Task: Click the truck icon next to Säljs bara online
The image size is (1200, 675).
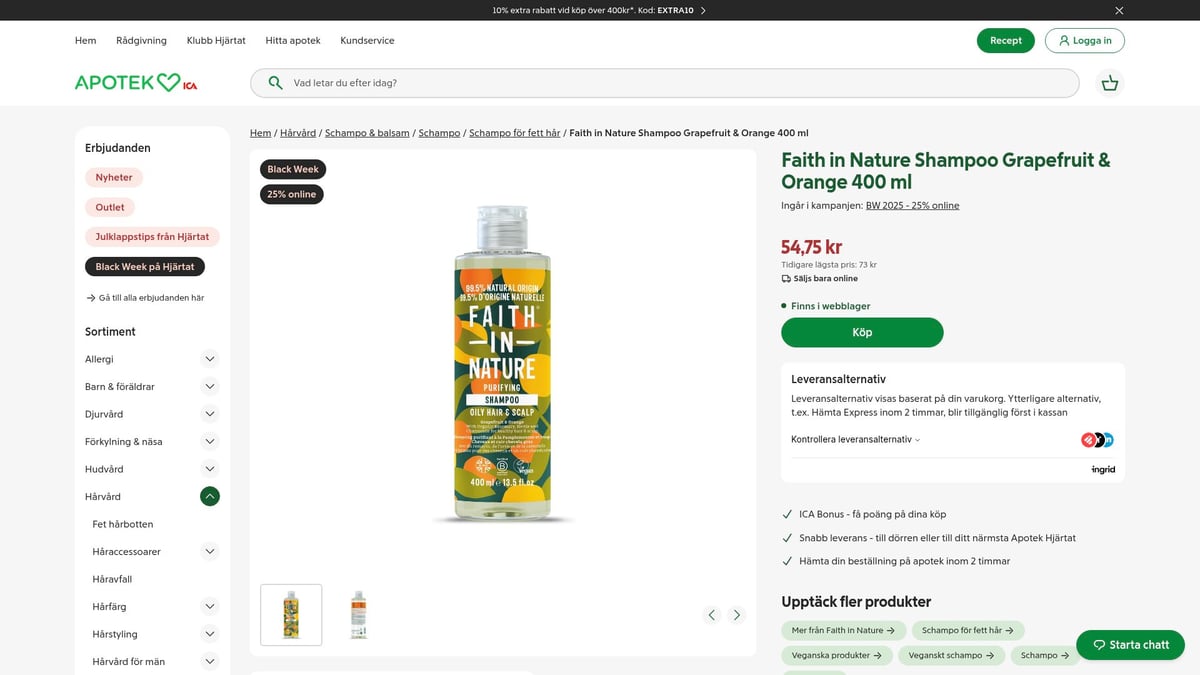Action: (784, 278)
